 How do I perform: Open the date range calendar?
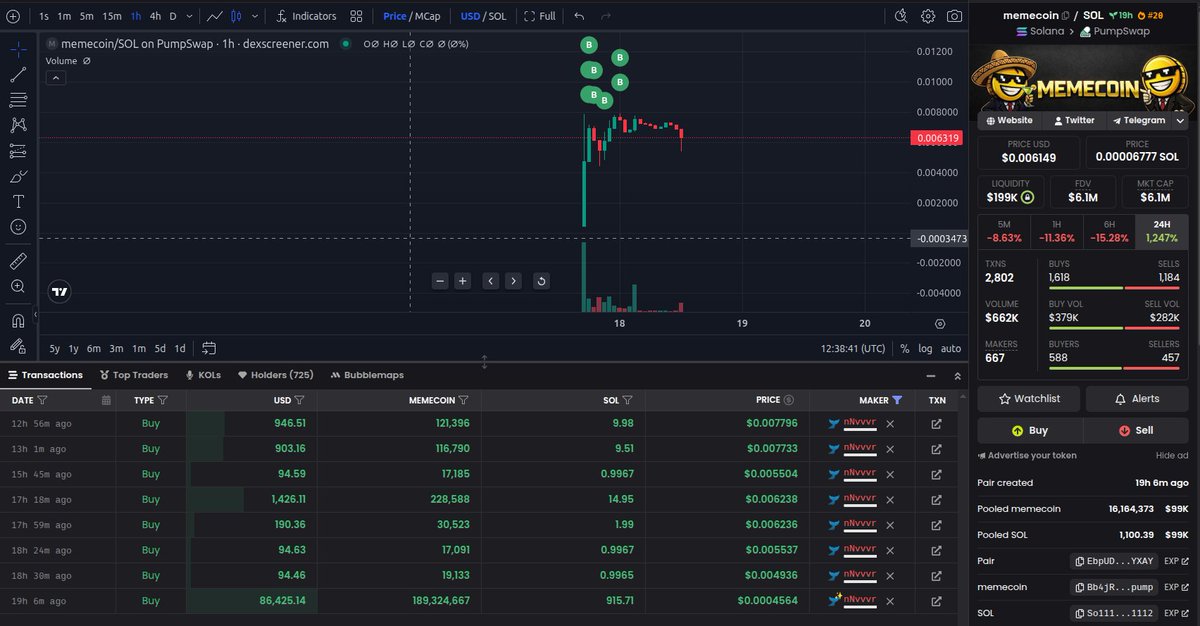point(209,348)
